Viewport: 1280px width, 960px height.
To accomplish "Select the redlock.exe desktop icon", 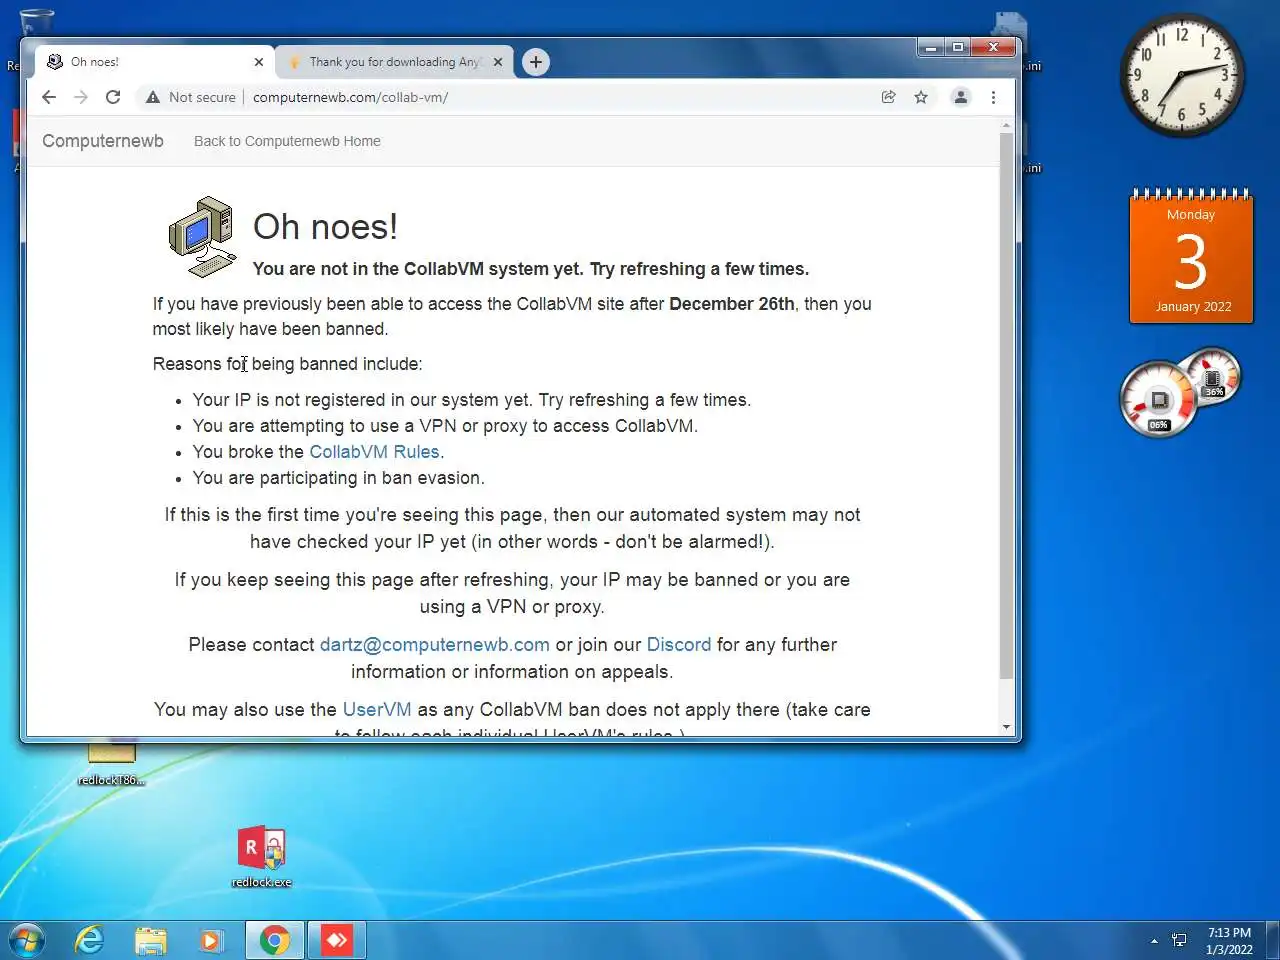I will [x=261, y=857].
